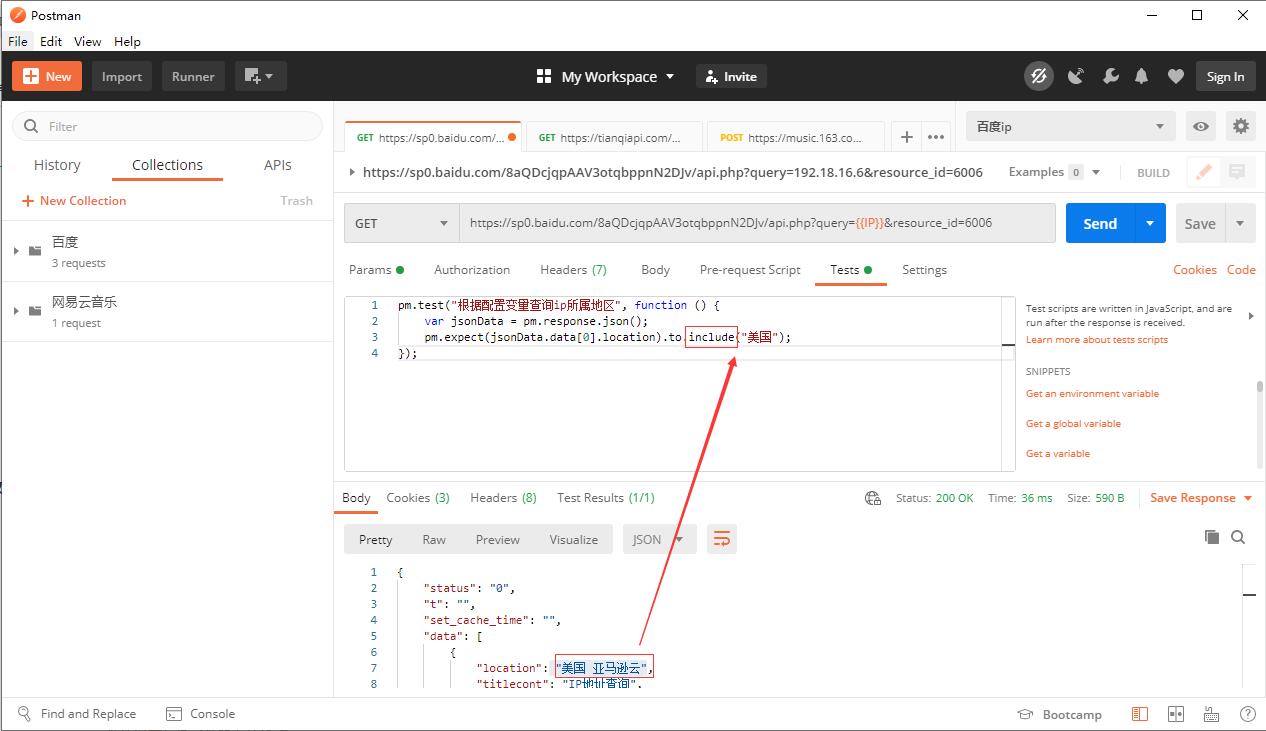Switch response view to Raw
1266x731 pixels.
(434, 539)
